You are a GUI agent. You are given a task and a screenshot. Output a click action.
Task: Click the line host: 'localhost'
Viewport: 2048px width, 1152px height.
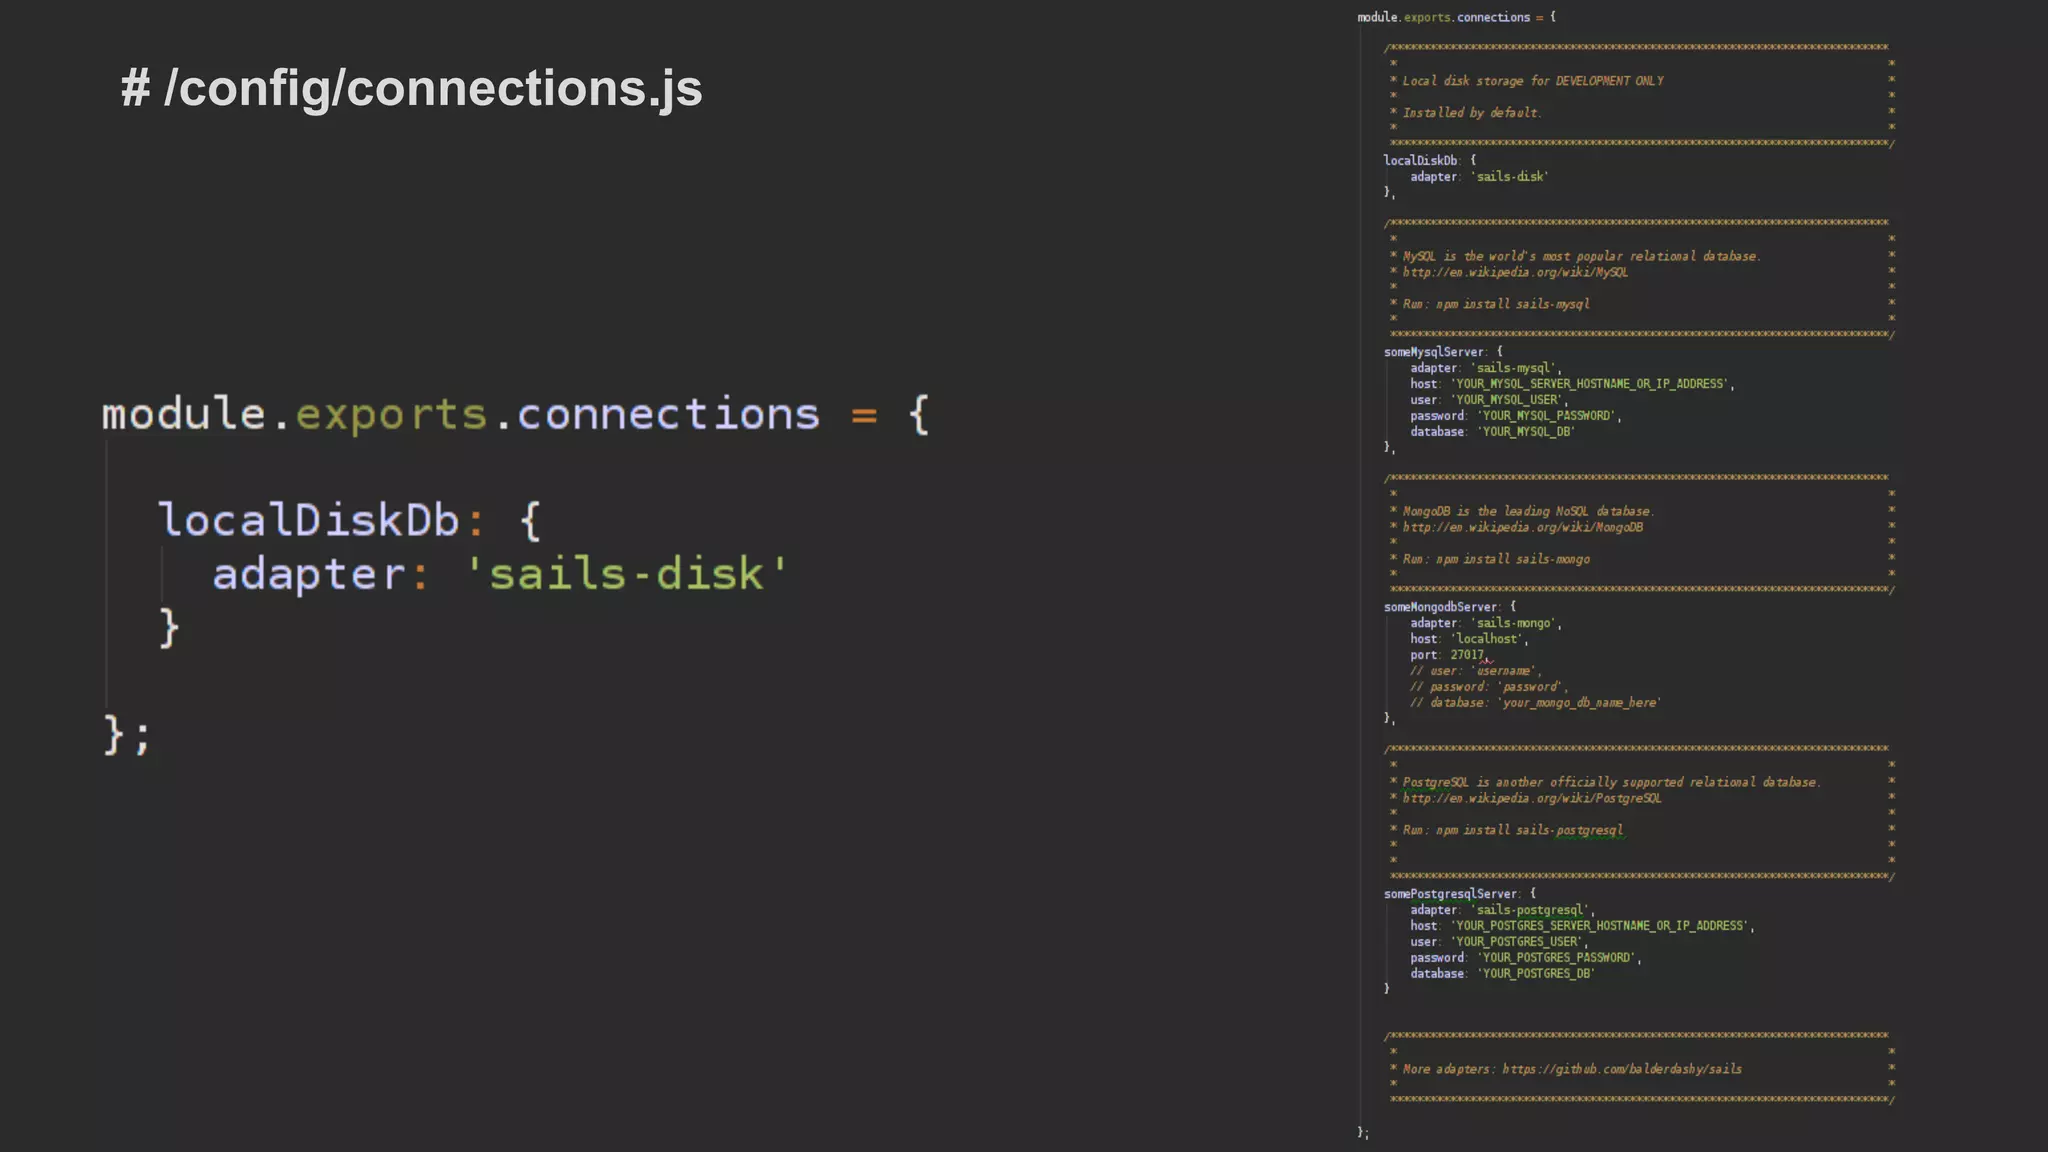point(1469,639)
